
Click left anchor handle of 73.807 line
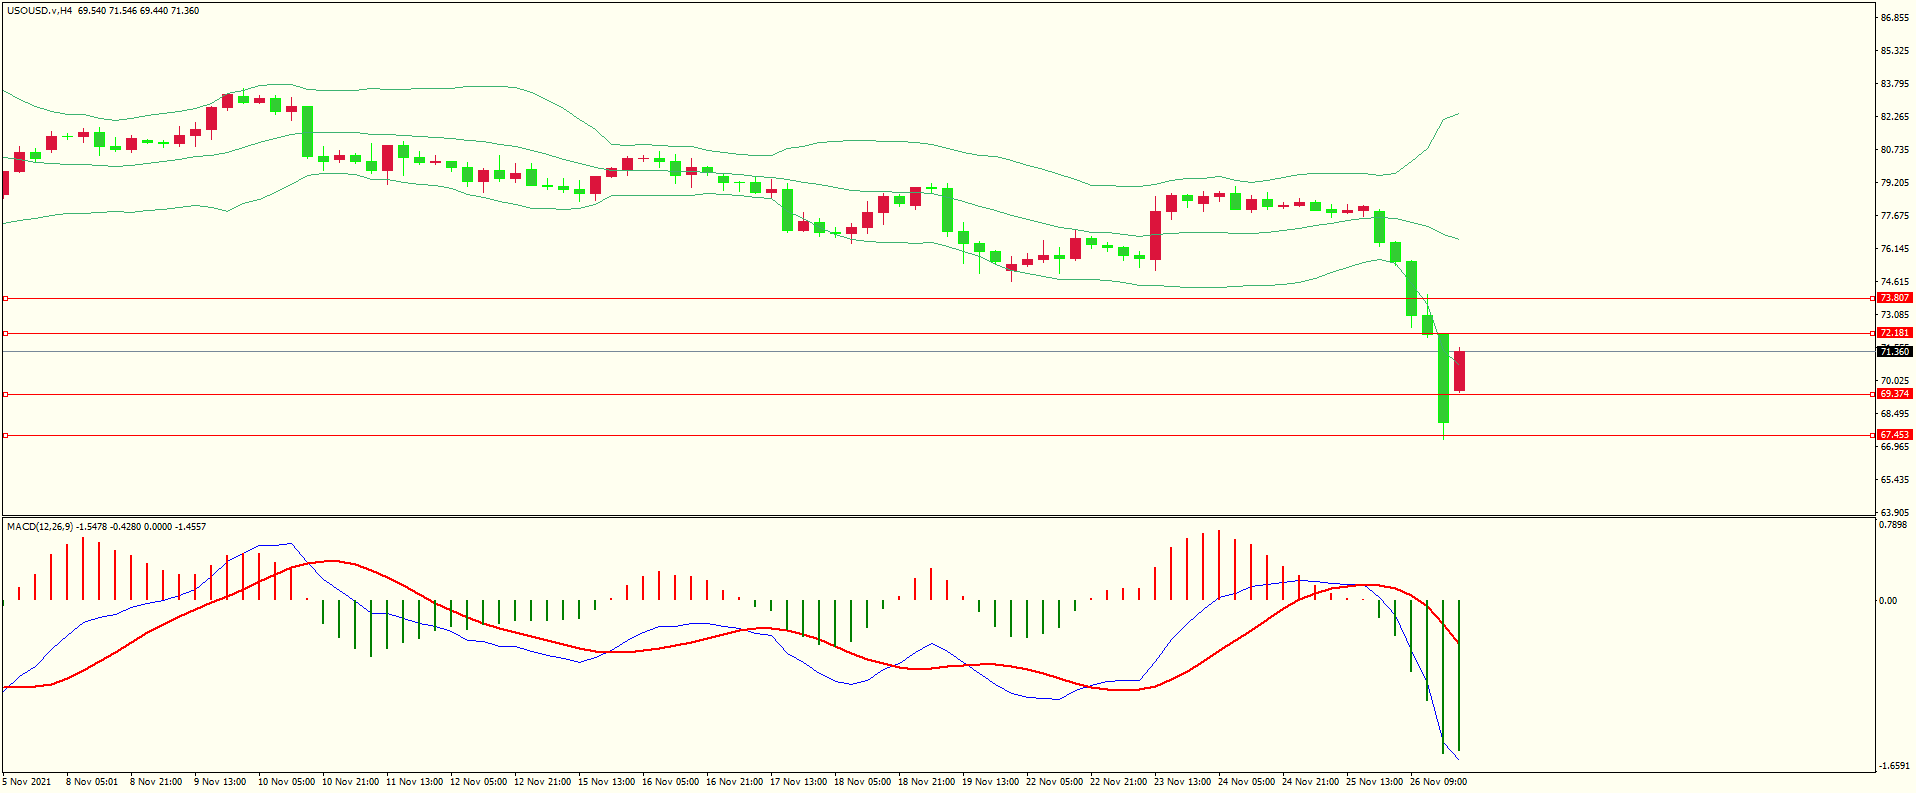(5, 298)
